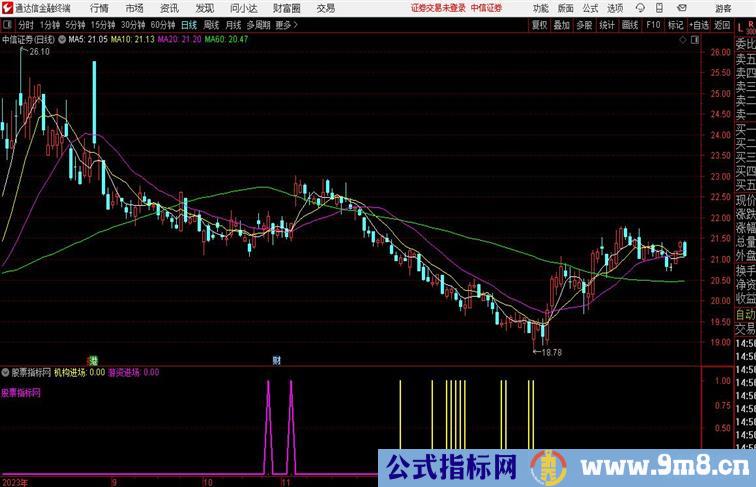Switch to the 30分钟 period tab
The height and width of the screenshot is (487, 756).
pos(133,25)
